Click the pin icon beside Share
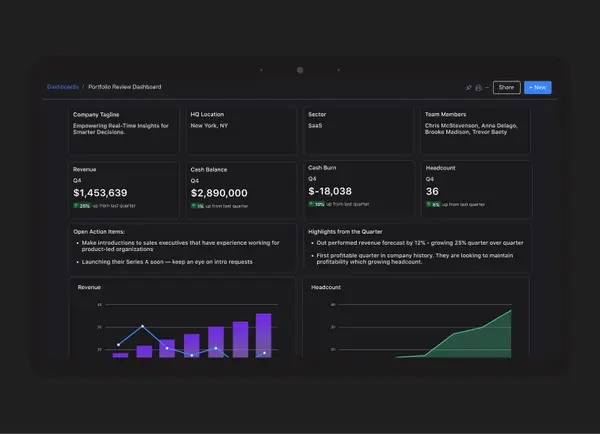Image resolution: width=600 pixels, height=434 pixels. click(x=469, y=88)
